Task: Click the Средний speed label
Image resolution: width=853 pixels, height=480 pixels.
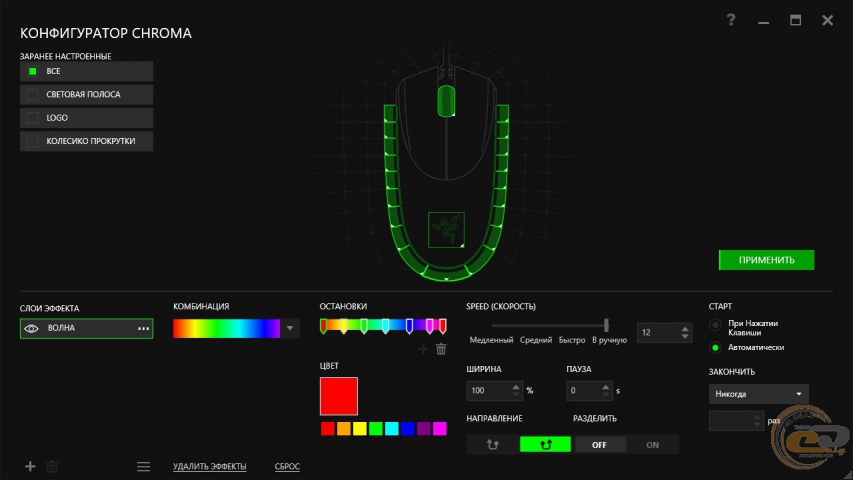Action: 536,340
